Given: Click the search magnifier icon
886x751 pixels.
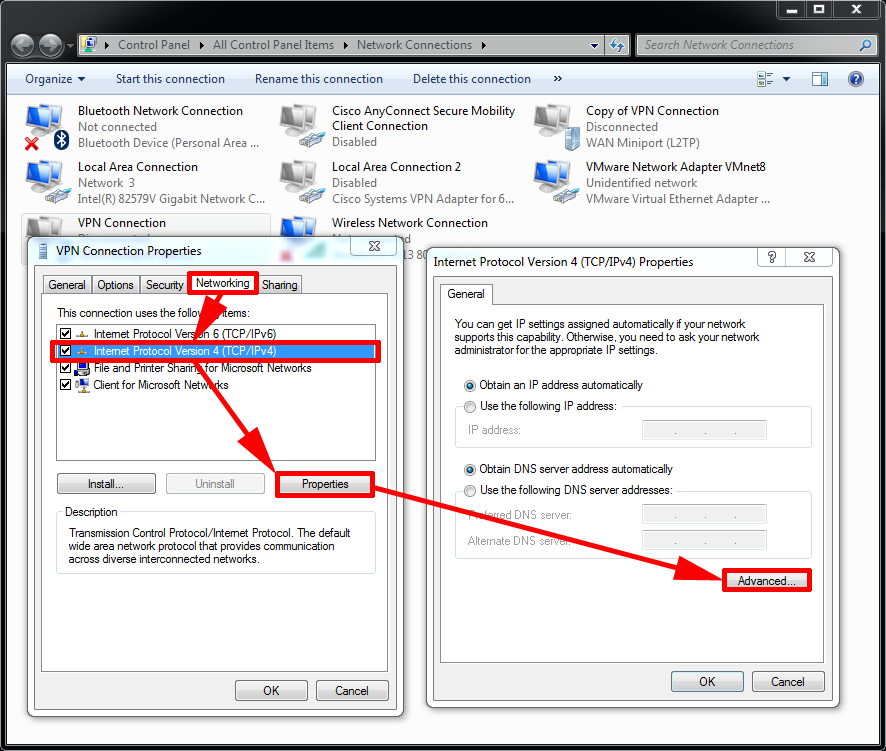Looking at the screenshot, I should tap(865, 45).
